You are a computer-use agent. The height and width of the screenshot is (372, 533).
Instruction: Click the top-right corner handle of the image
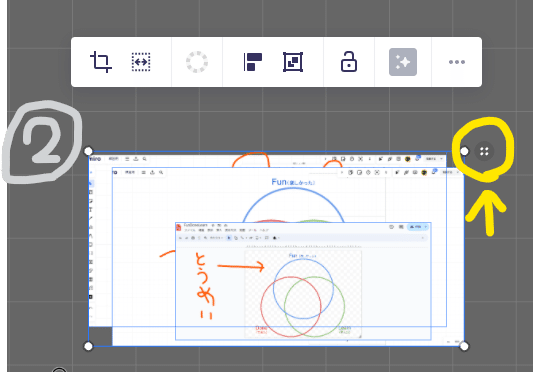[464, 151]
